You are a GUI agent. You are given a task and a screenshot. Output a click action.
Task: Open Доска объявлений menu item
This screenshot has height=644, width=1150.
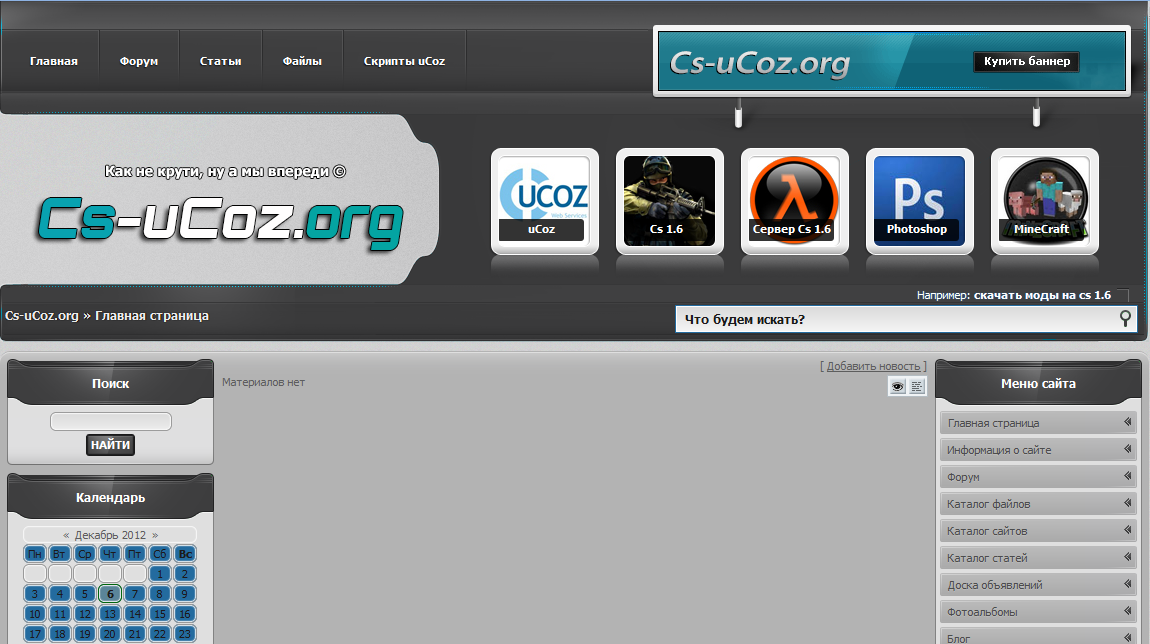point(1037,585)
